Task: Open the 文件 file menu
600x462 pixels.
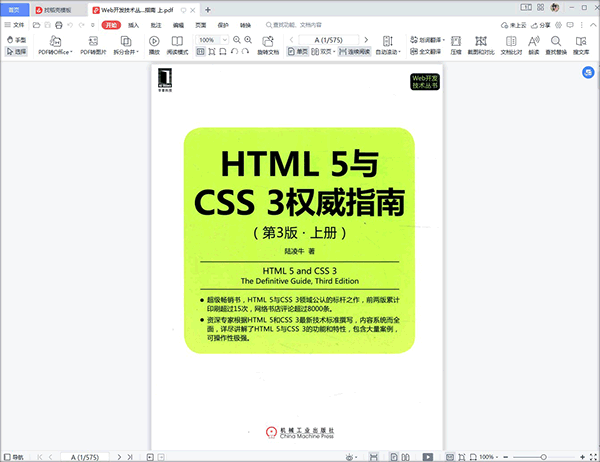Action: coord(14,25)
